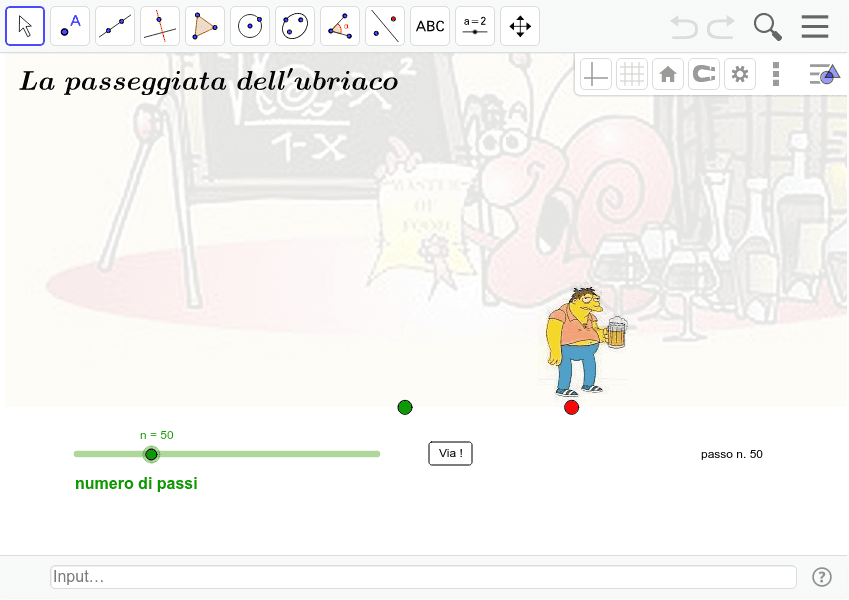The image size is (849, 600).
Task: Reset view with the home icon
Action: [x=668, y=74]
